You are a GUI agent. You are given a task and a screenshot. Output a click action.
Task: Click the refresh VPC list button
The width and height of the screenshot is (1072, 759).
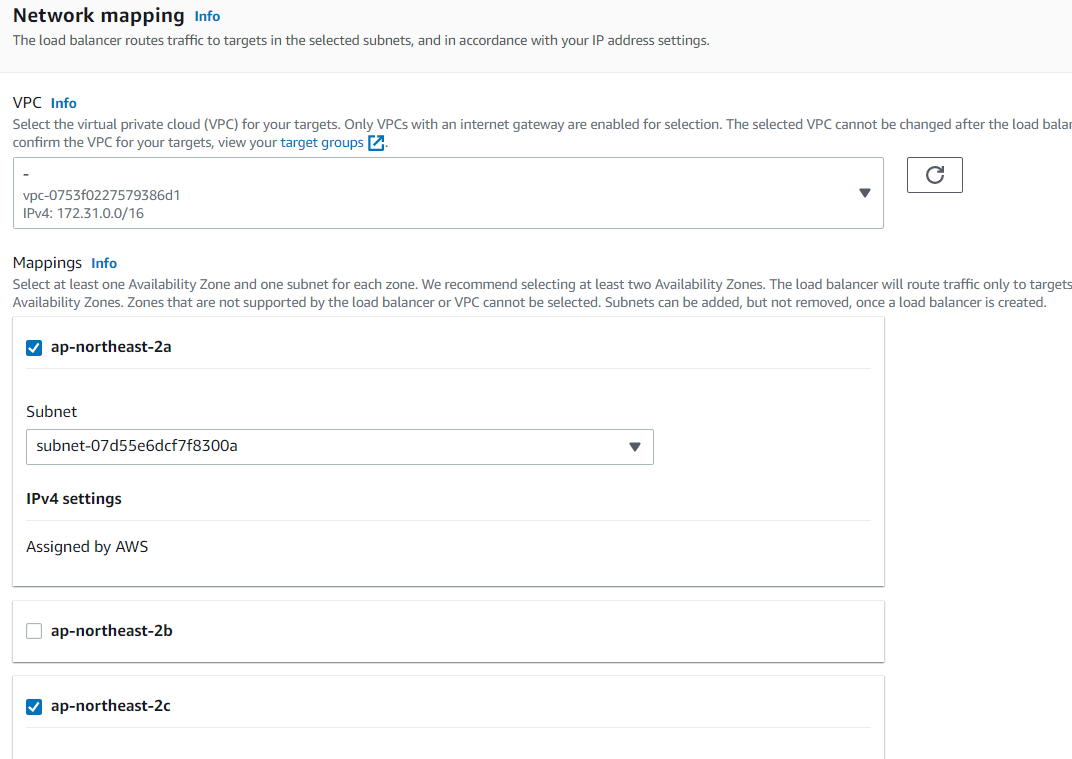click(934, 175)
